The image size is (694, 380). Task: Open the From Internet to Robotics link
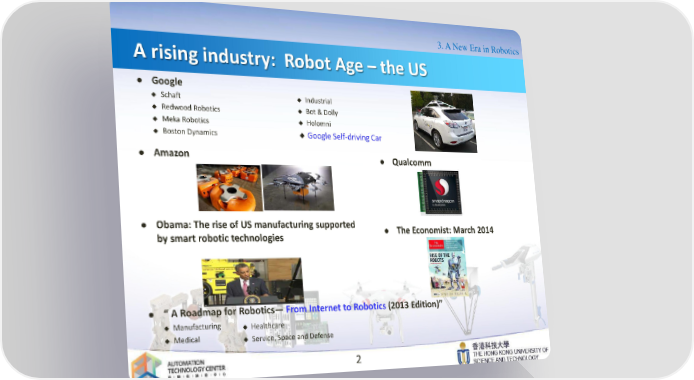tap(335, 307)
